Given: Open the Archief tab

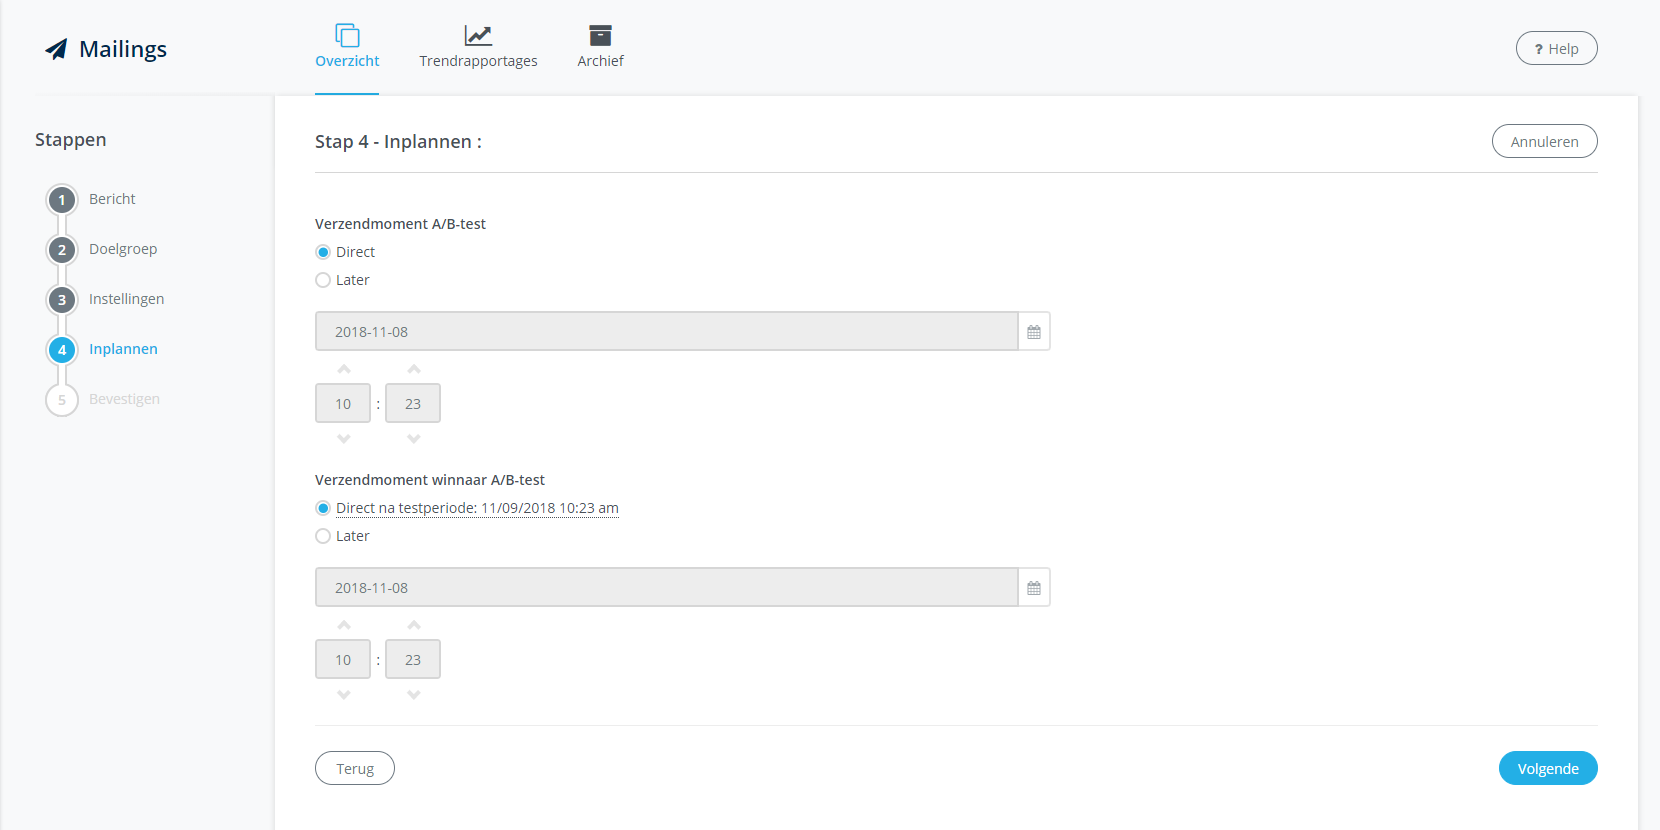Looking at the screenshot, I should coord(600,47).
